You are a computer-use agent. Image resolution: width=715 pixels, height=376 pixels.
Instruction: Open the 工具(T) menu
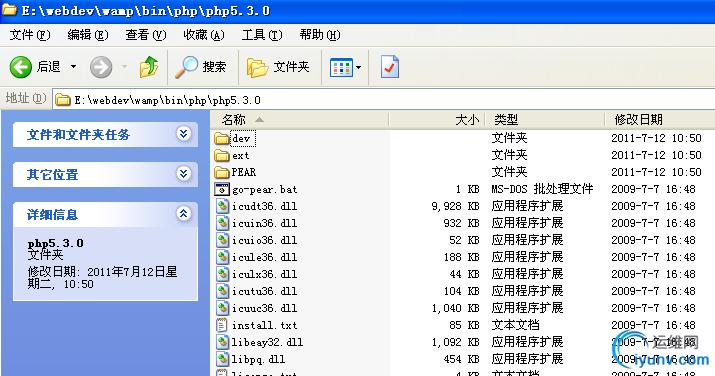(262, 35)
